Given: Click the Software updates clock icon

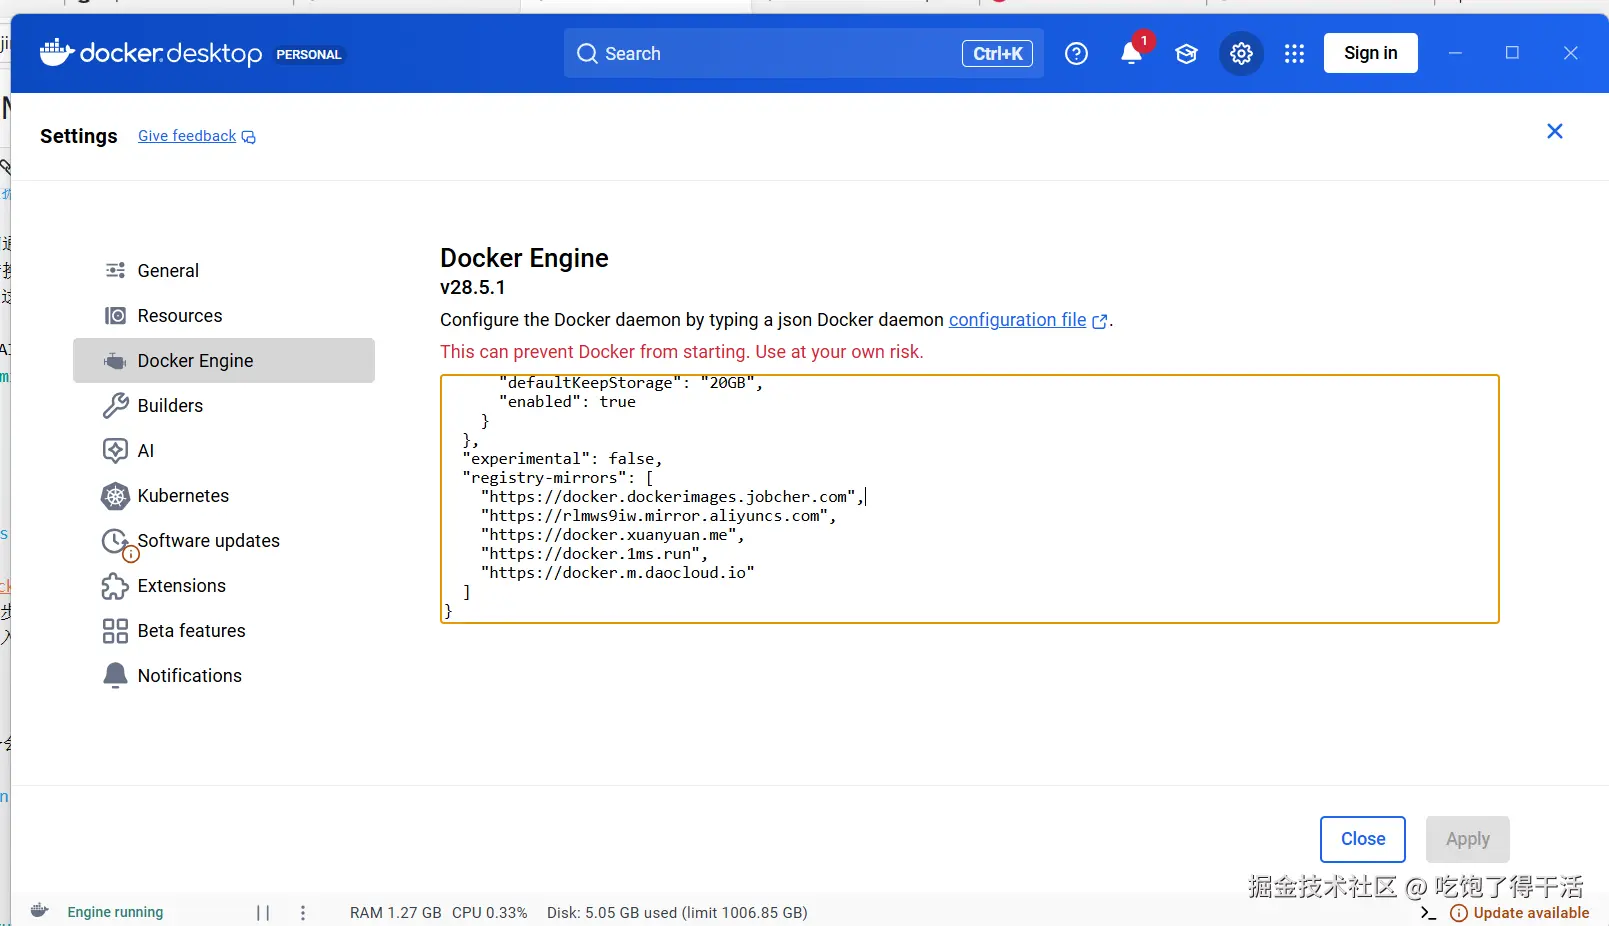Looking at the screenshot, I should coord(117,542).
